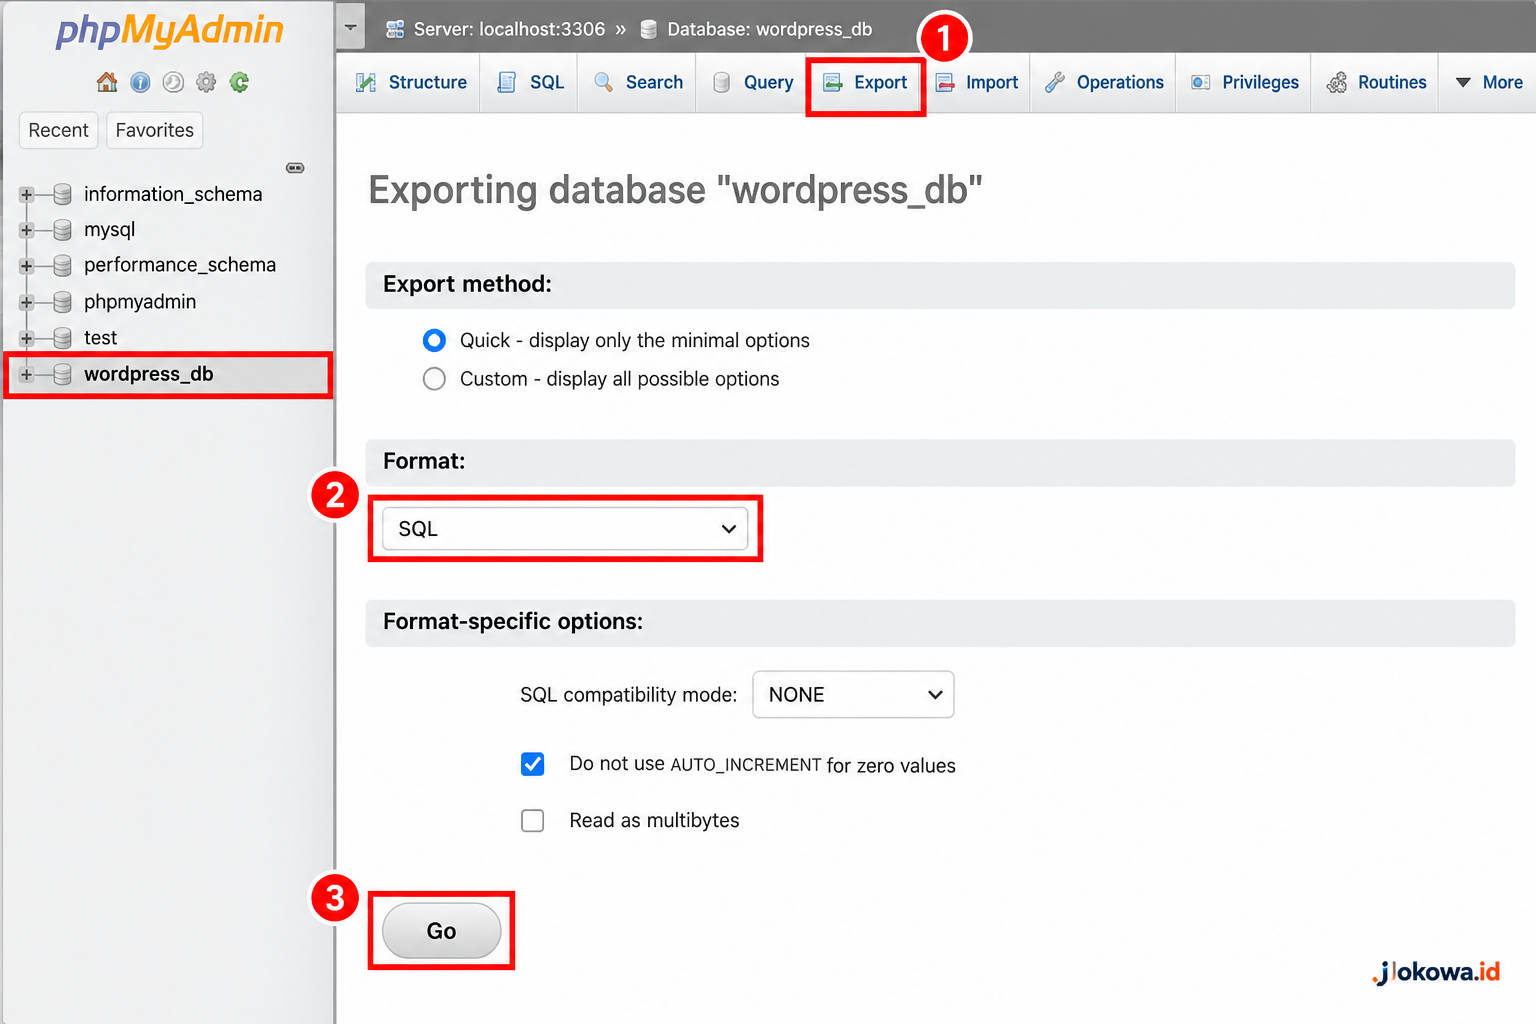
Task: Open SQL compatibility mode dropdown
Action: point(853,694)
